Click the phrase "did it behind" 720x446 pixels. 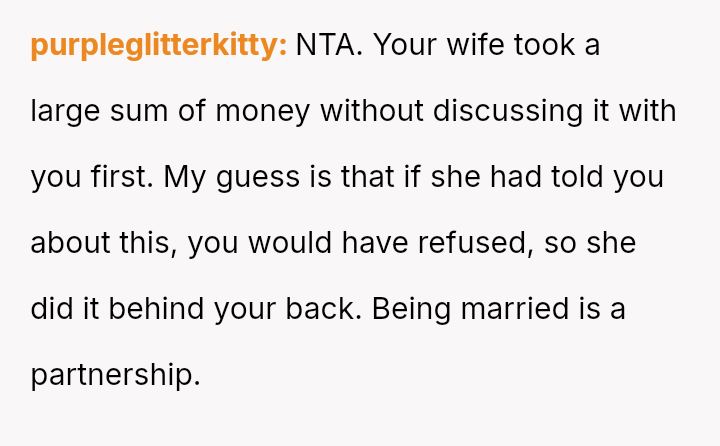(119, 308)
